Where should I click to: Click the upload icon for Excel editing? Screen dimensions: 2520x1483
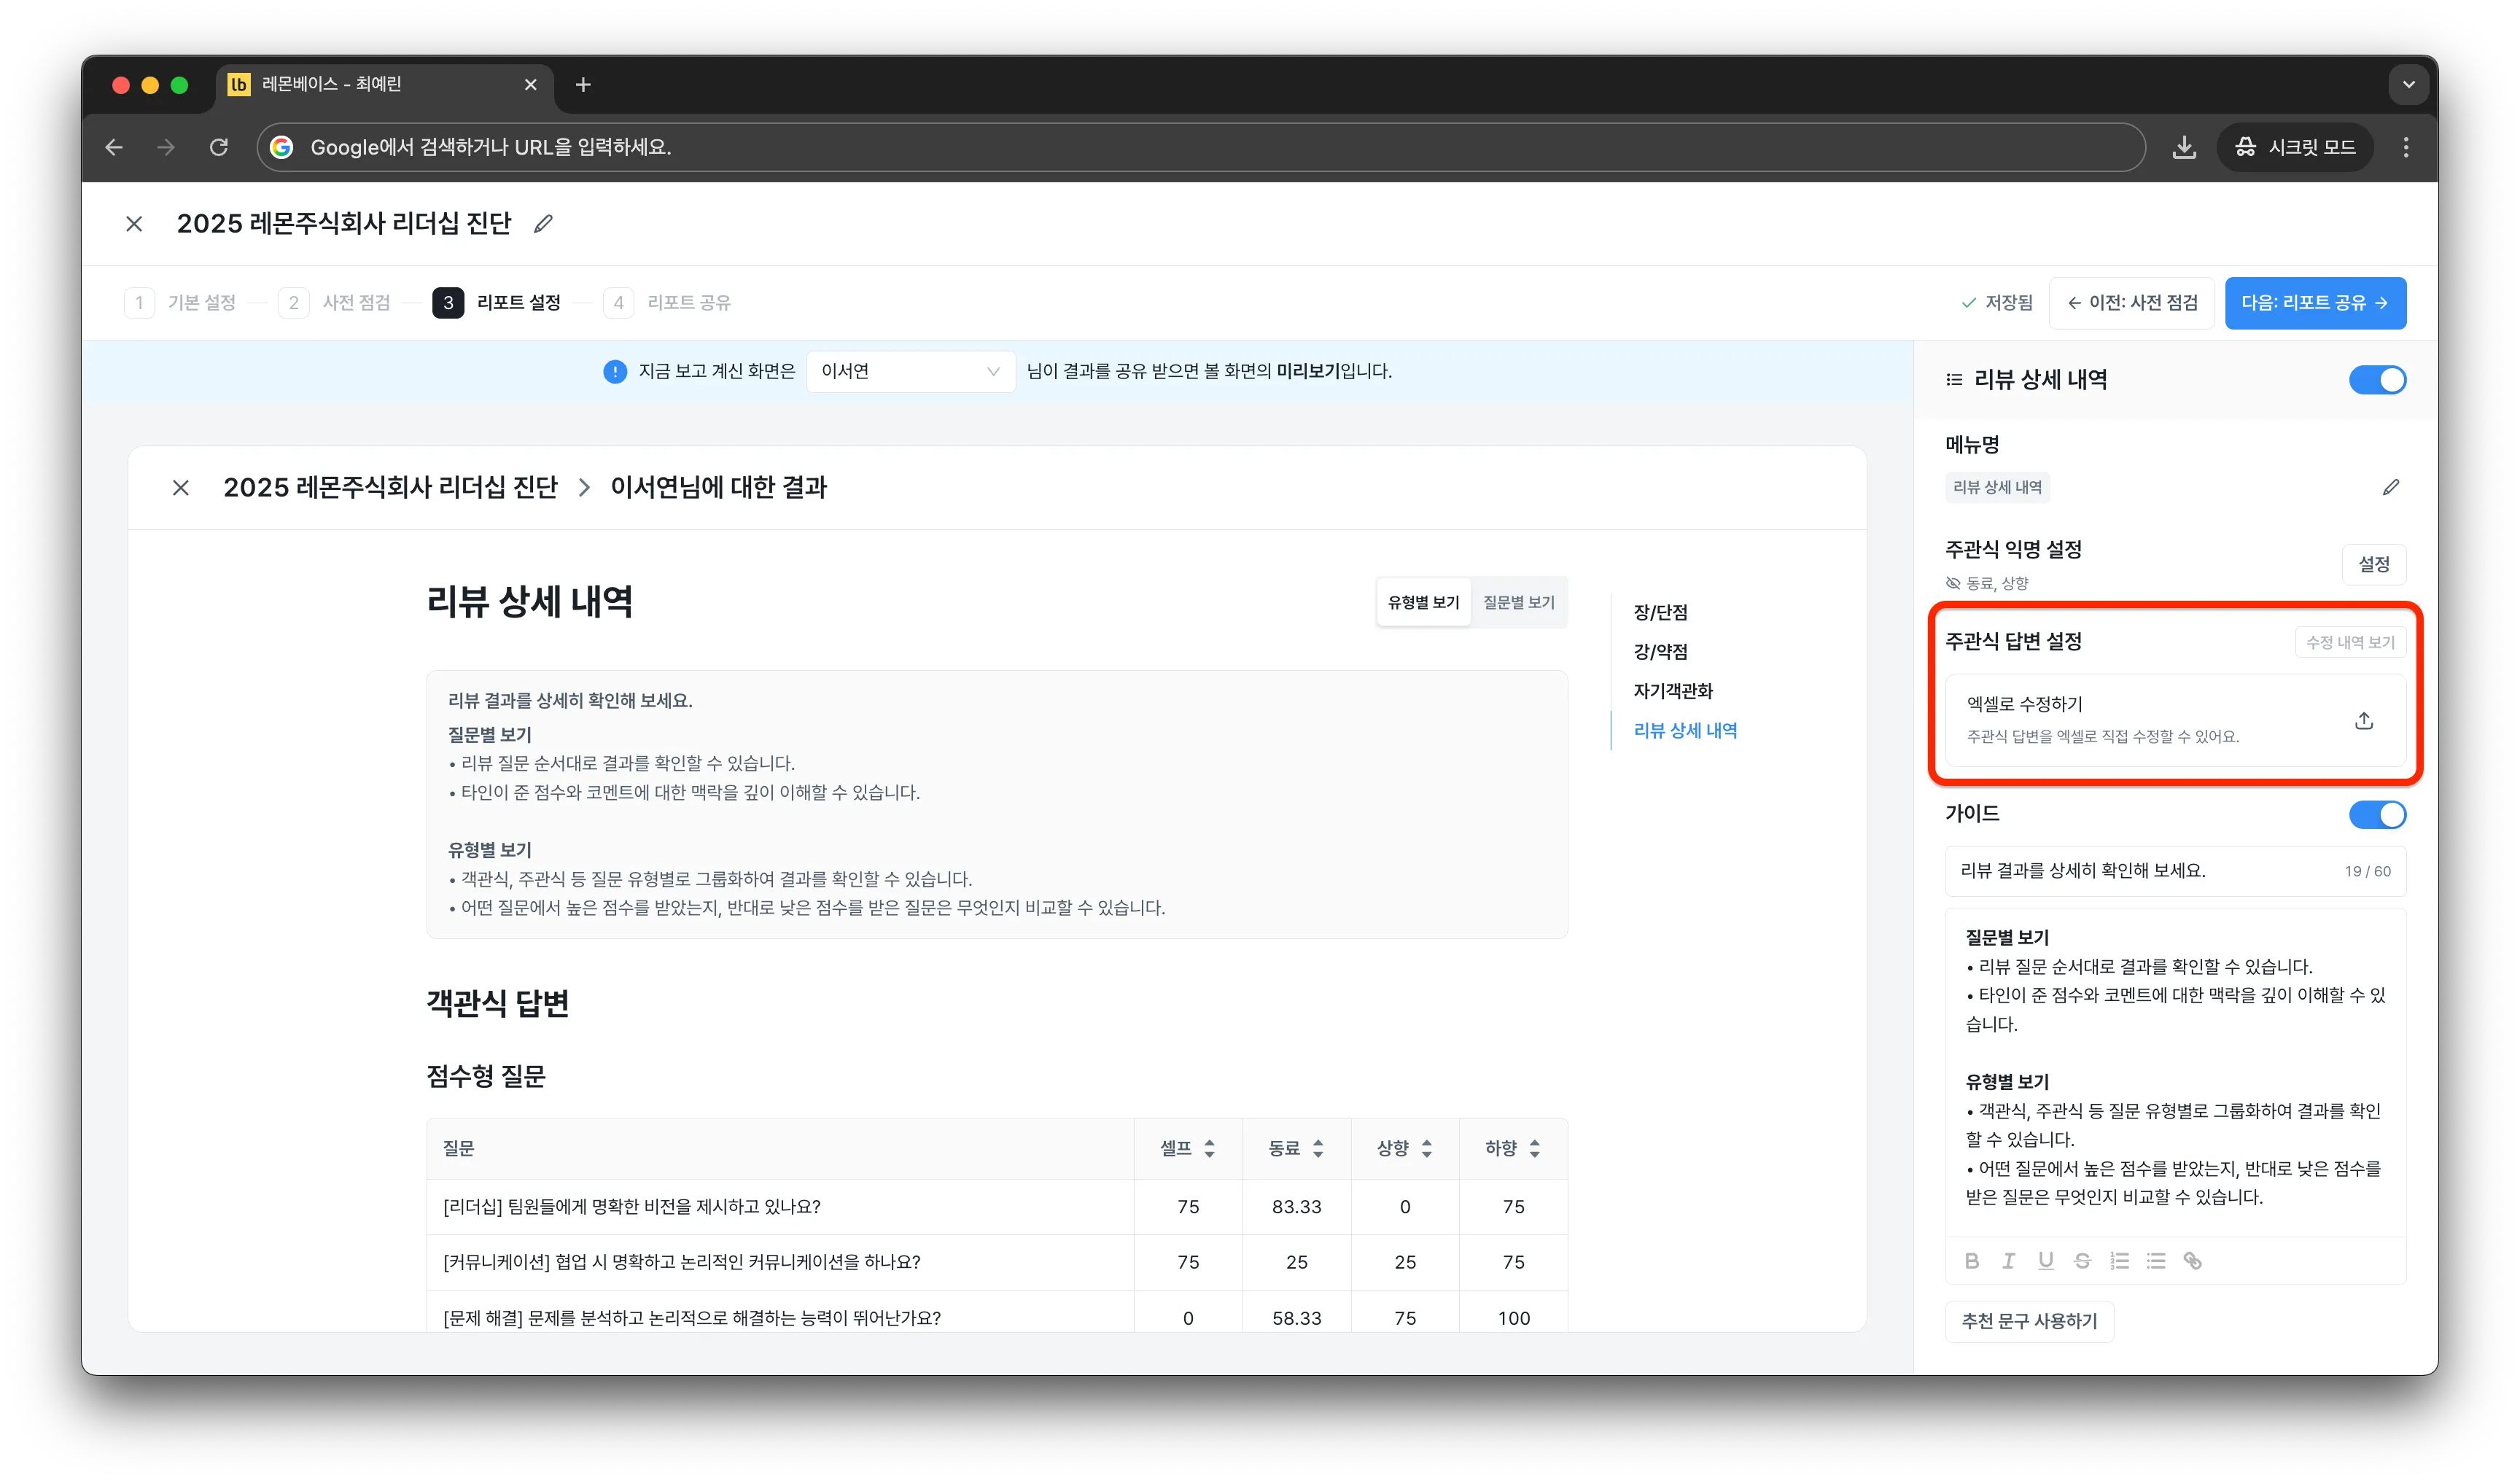(2364, 721)
